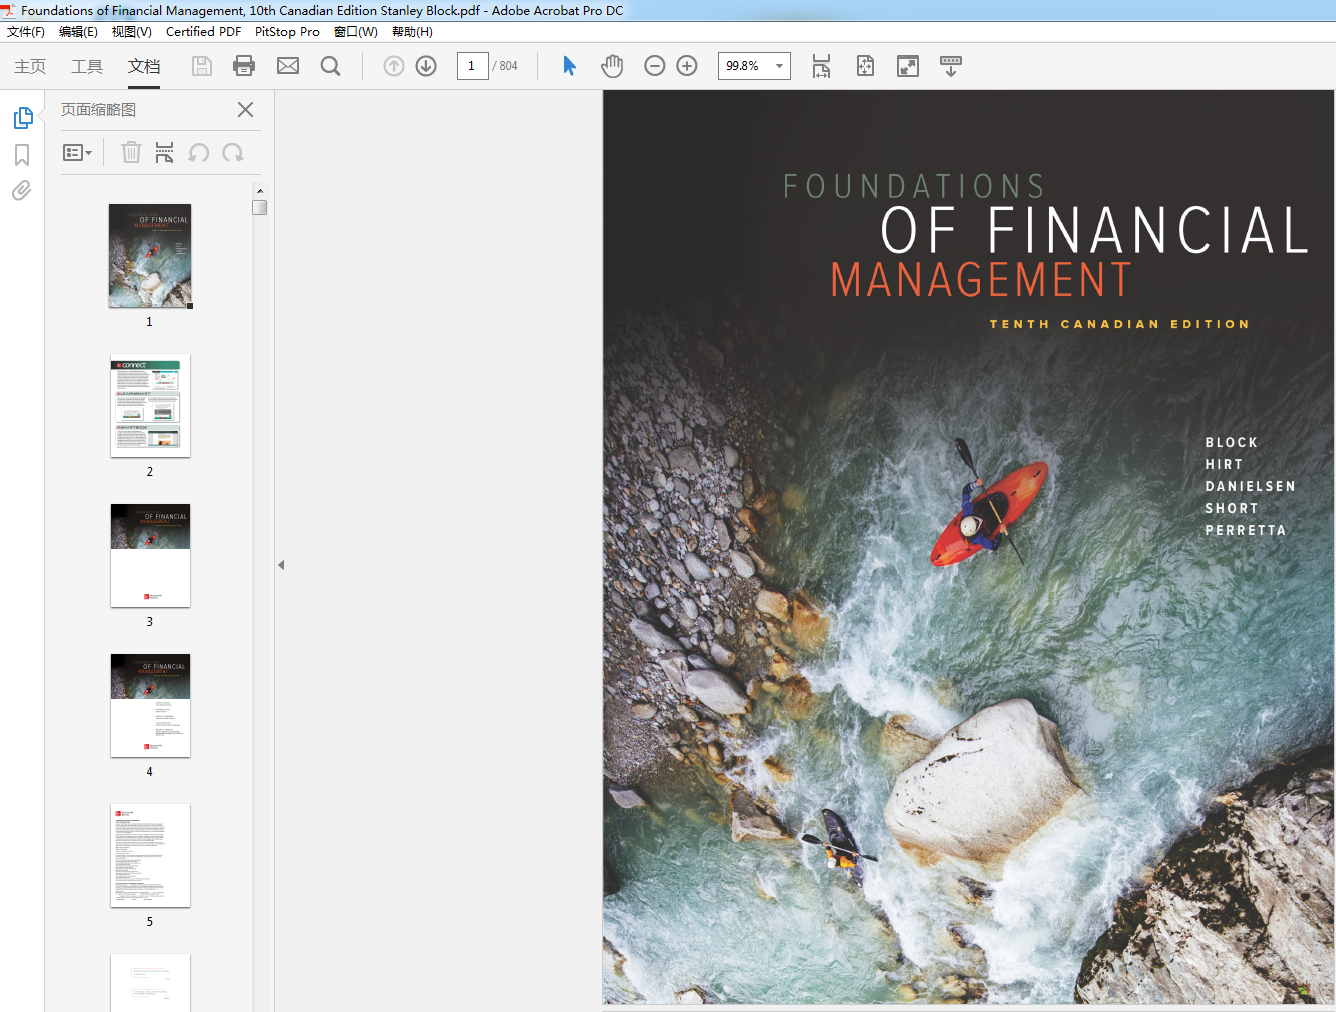Click the Full screen mode icon
The width and height of the screenshot is (1336, 1012).
point(908,66)
